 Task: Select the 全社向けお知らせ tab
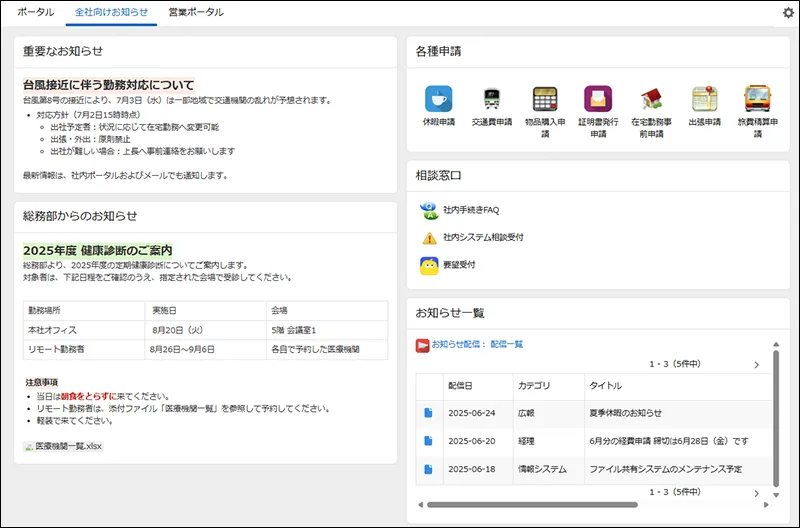click(111, 13)
